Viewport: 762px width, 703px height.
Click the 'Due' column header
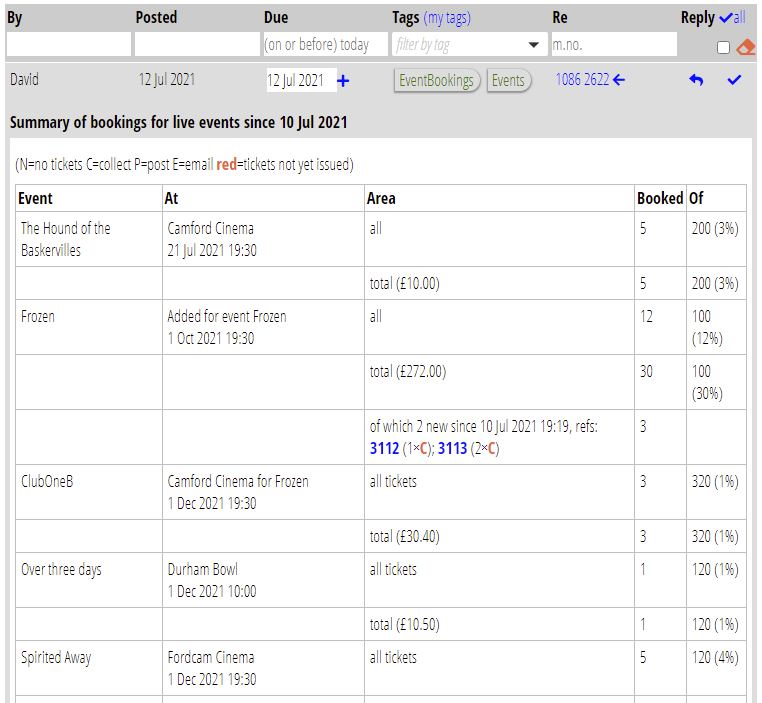coord(276,17)
